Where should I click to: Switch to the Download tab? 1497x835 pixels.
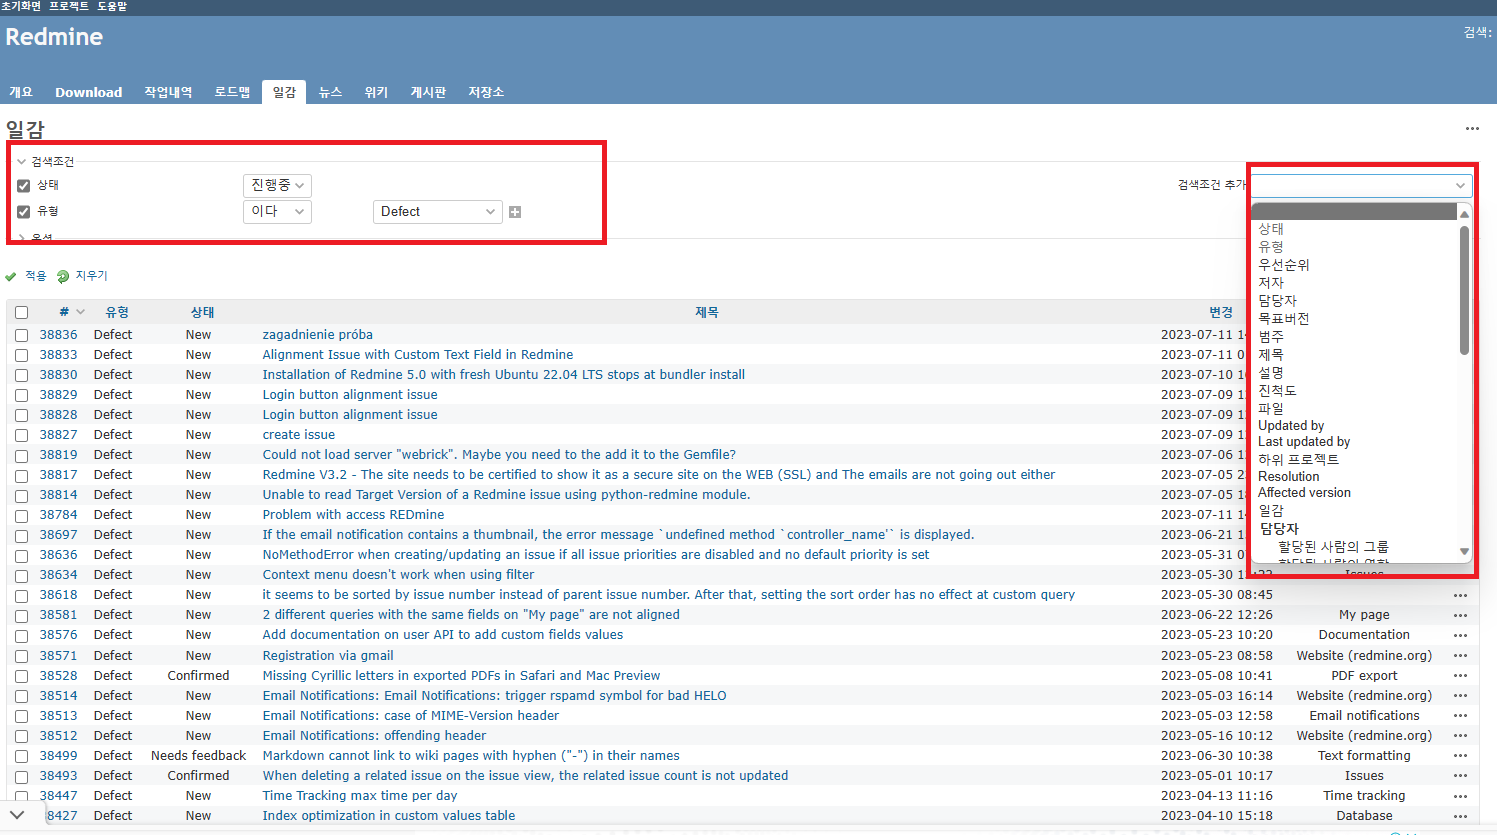pos(89,92)
